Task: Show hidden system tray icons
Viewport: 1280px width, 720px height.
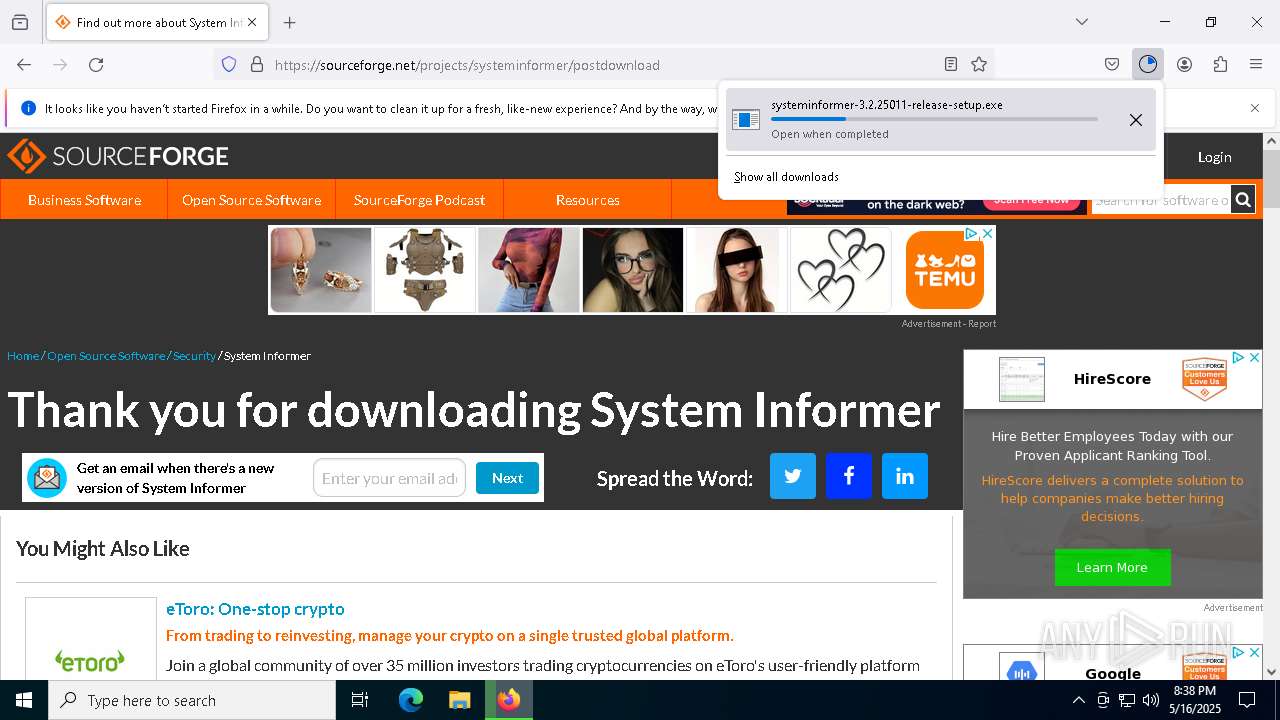Action: pos(1078,700)
